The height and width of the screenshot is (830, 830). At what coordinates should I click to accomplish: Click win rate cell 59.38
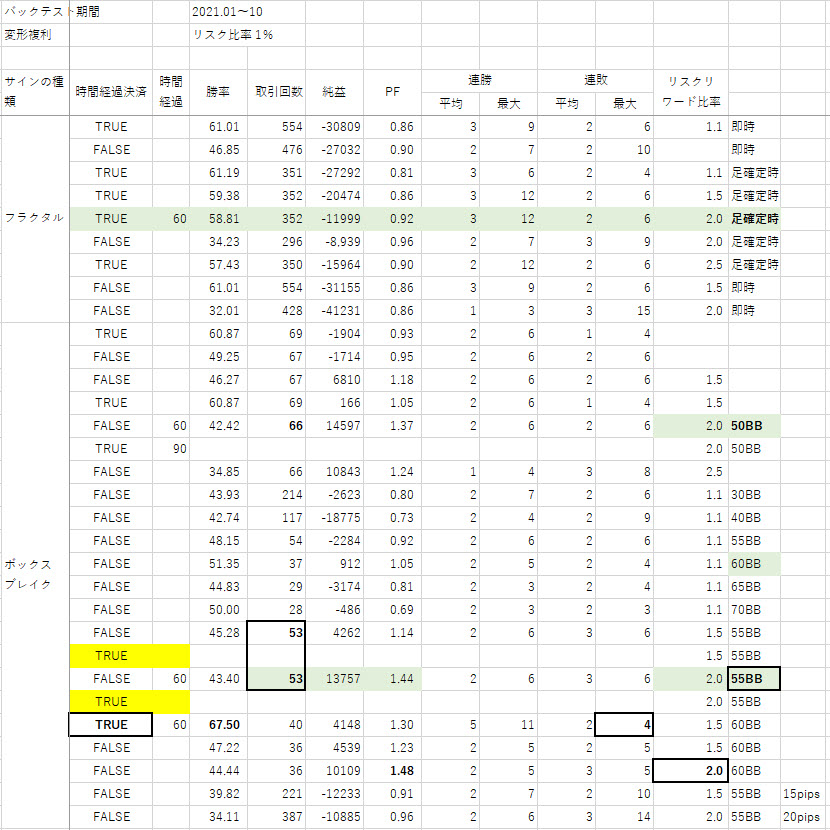[x=218, y=196]
